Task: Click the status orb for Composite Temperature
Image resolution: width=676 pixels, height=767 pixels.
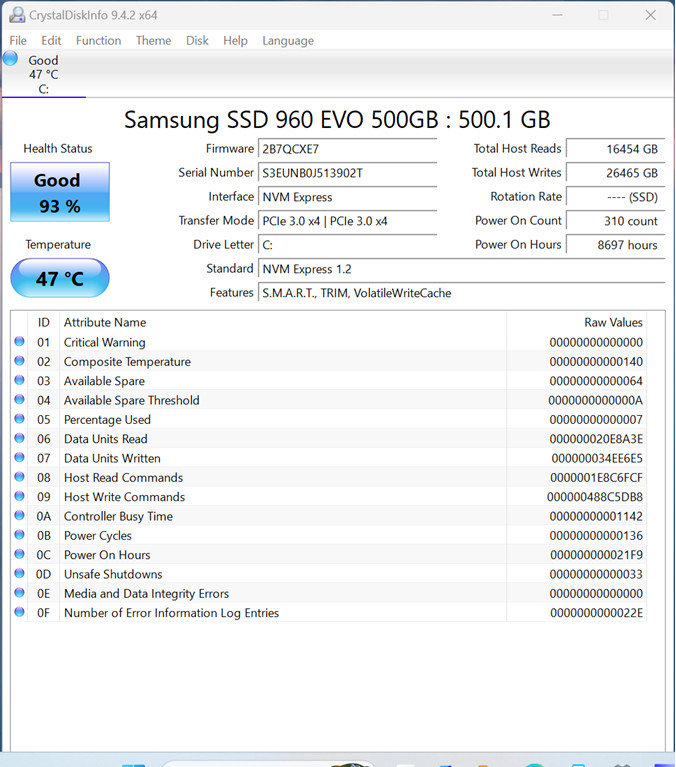Action: pyautogui.click(x=20, y=361)
